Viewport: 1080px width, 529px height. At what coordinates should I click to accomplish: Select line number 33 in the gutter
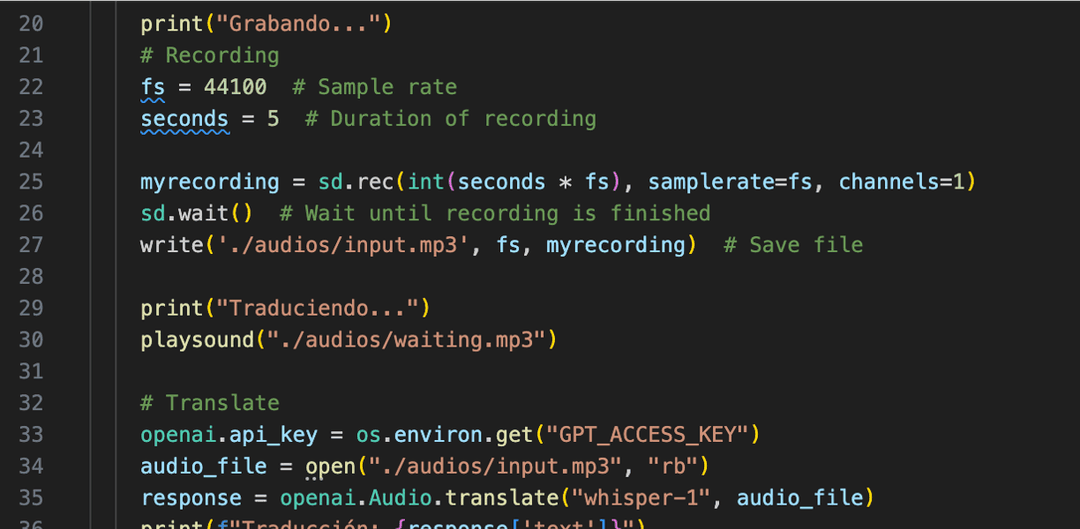31,434
